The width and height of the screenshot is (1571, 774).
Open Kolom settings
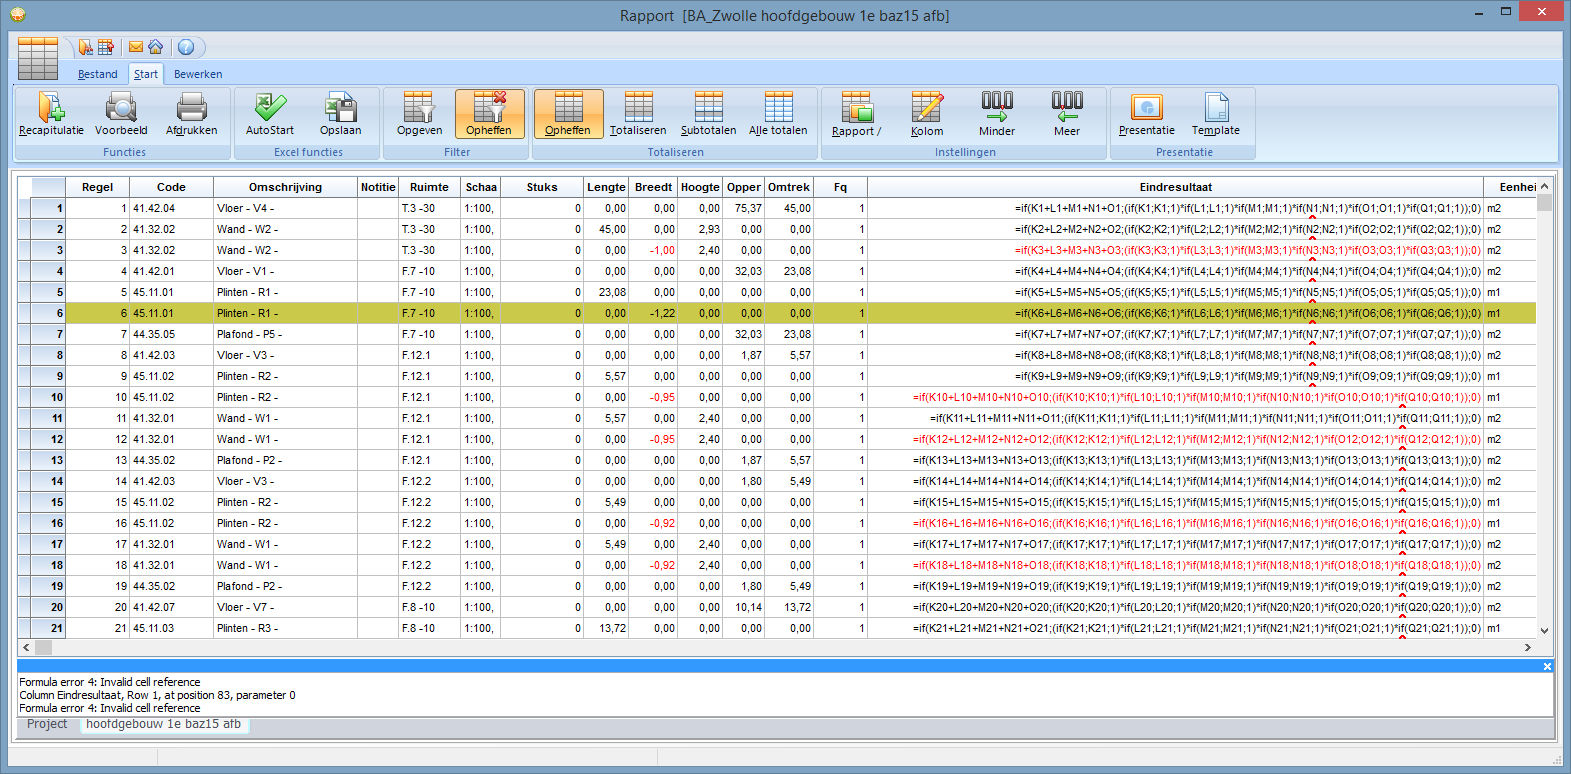927,114
